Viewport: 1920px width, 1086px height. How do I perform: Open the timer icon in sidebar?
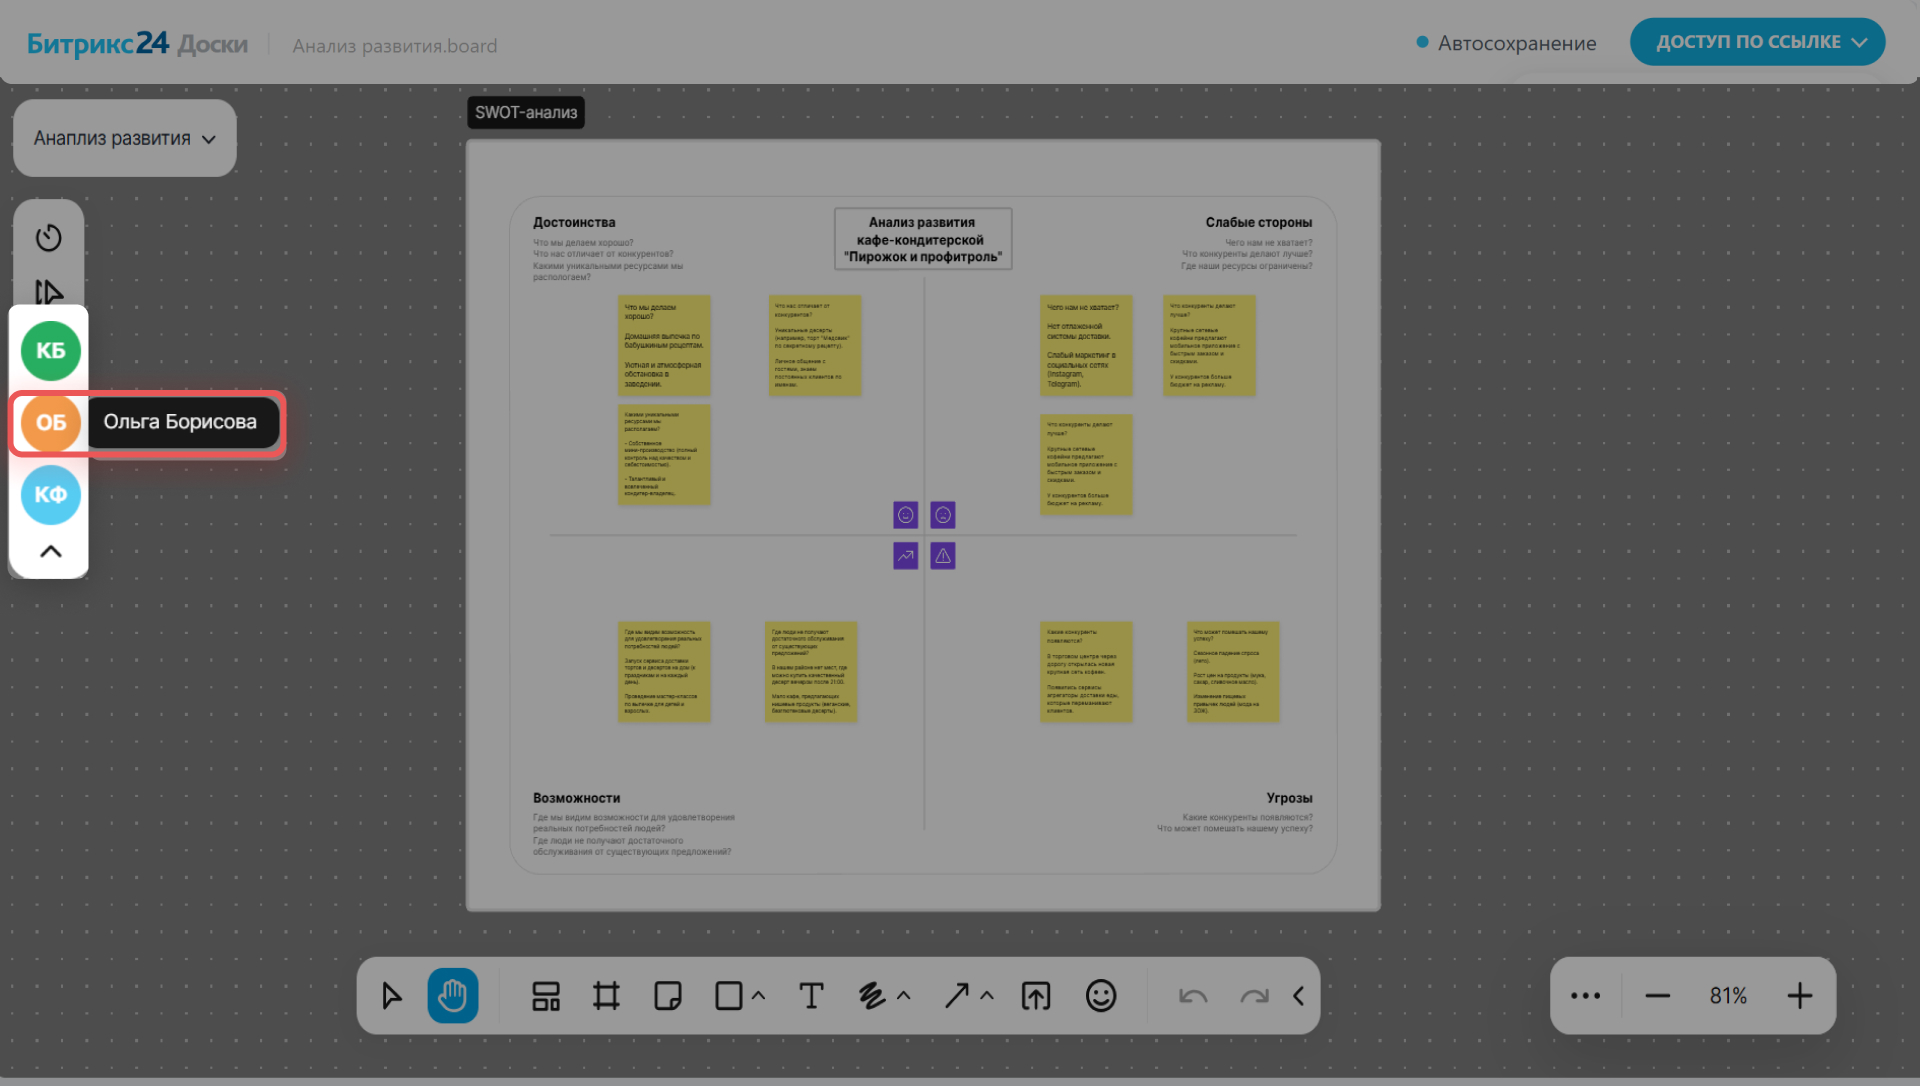[x=49, y=238]
